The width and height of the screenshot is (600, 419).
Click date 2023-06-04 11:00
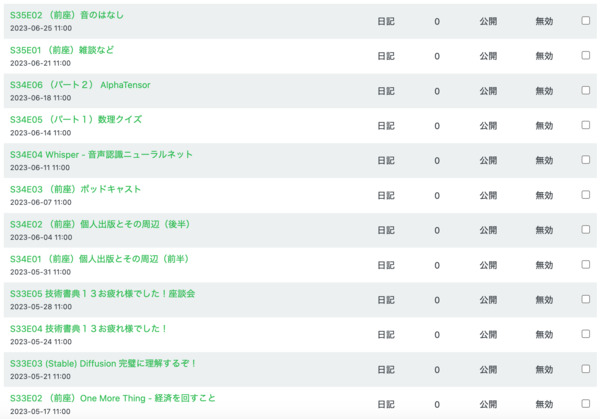tap(41, 237)
